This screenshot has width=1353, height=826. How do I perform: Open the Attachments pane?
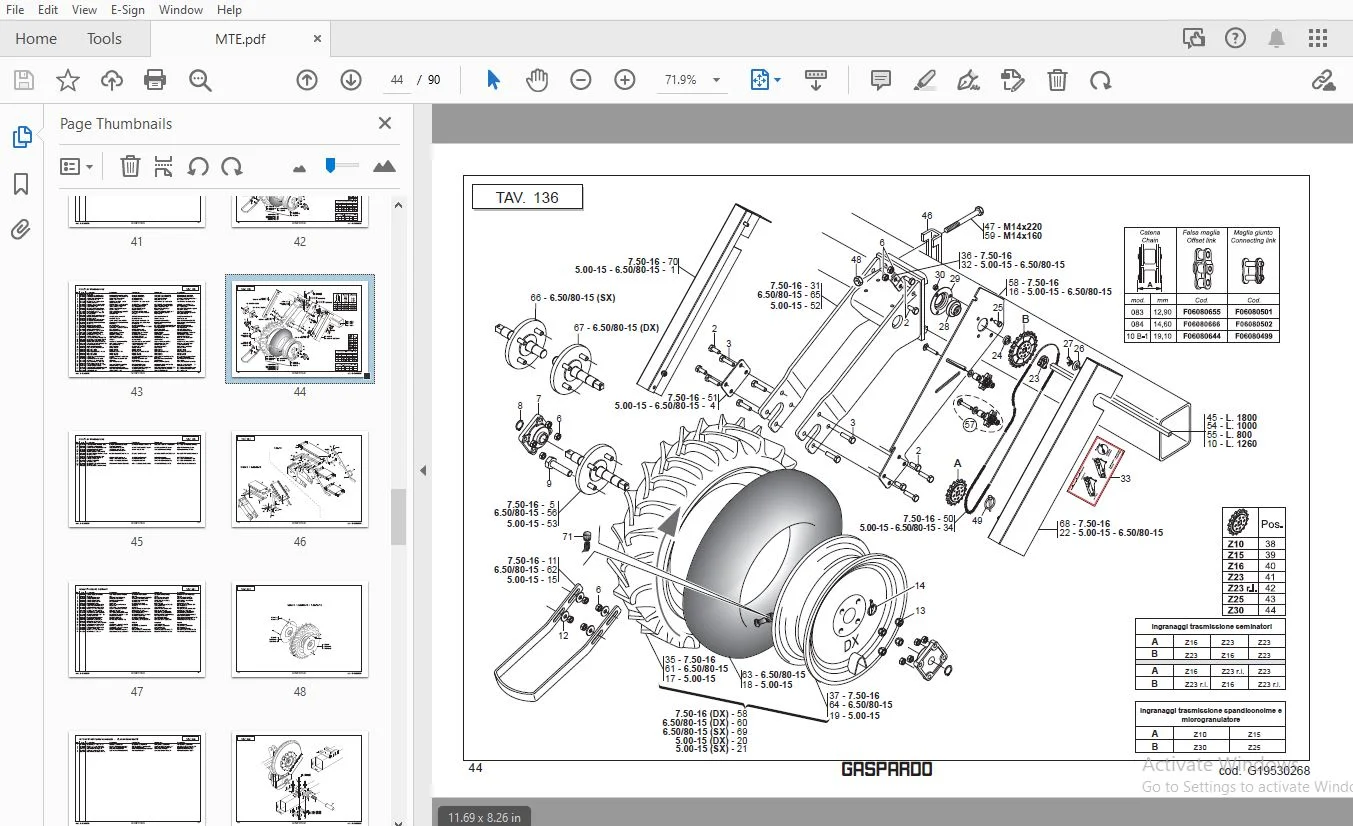(x=21, y=231)
